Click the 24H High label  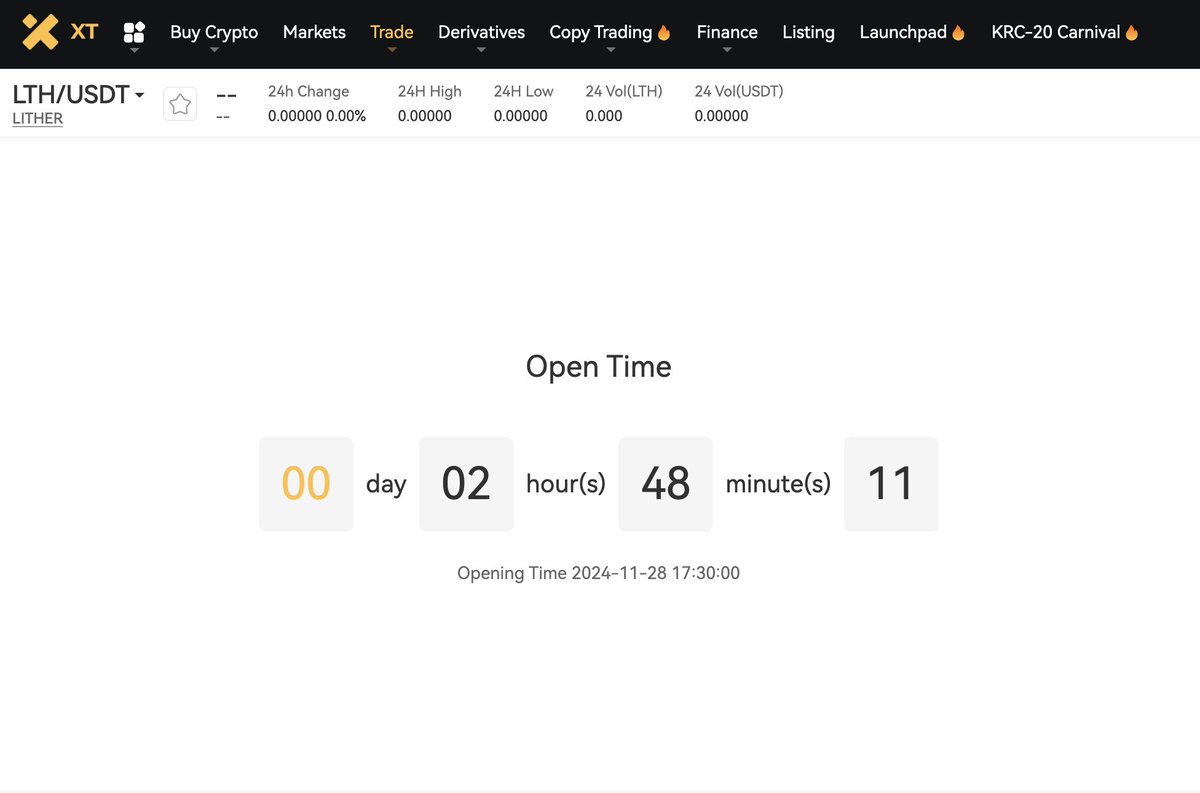tap(430, 91)
